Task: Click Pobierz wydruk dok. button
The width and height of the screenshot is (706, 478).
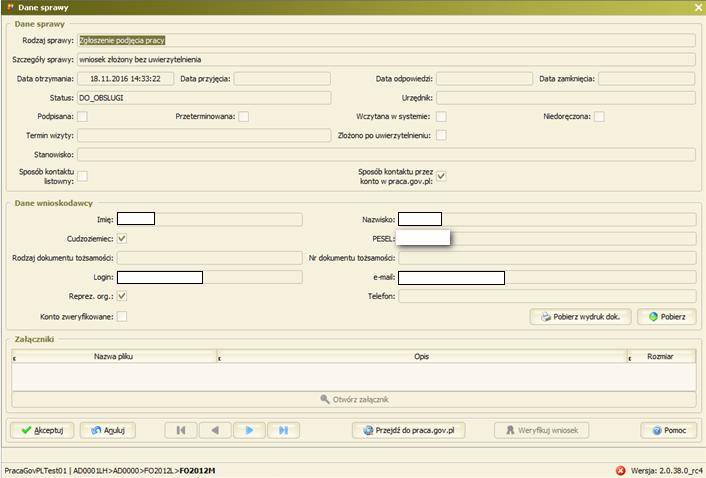Action: pos(581,317)
